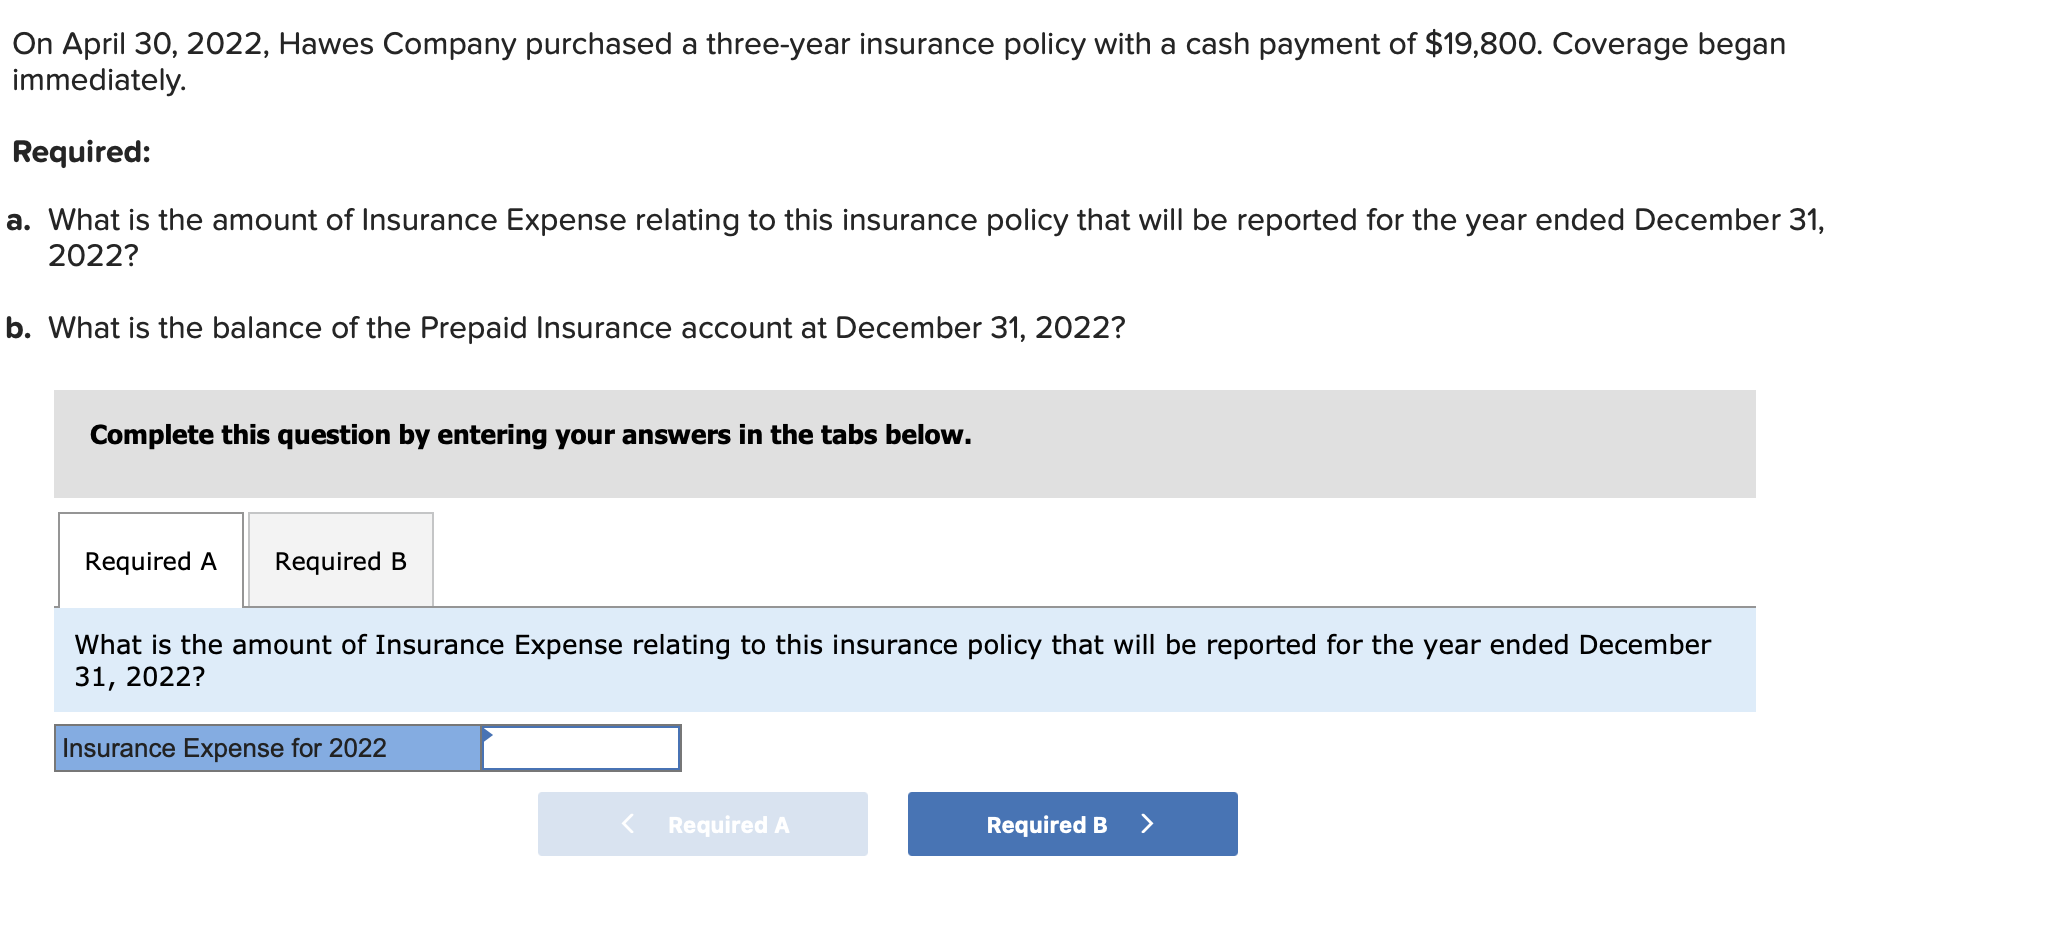The height and width of the screenshot is (932, 2056).
Task: Click the bold "b." list marker
Action: pos(18,328)
